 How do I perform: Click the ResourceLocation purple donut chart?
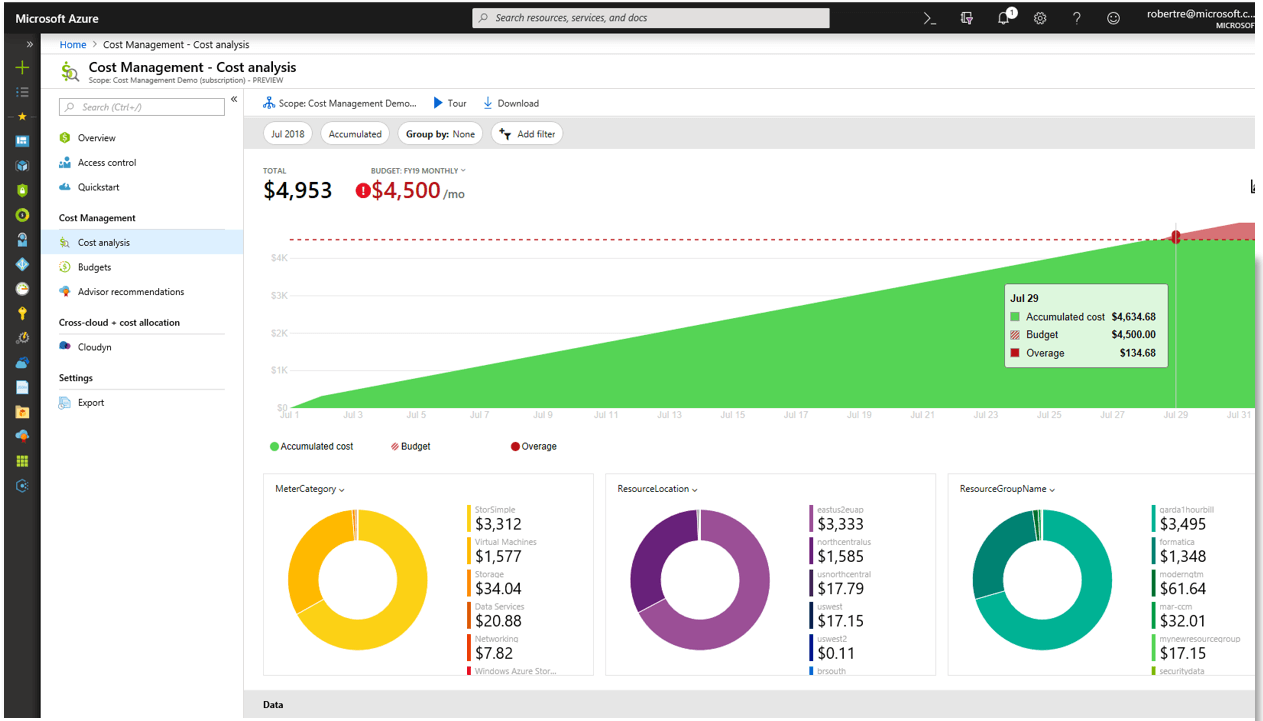tap(699, 580)
